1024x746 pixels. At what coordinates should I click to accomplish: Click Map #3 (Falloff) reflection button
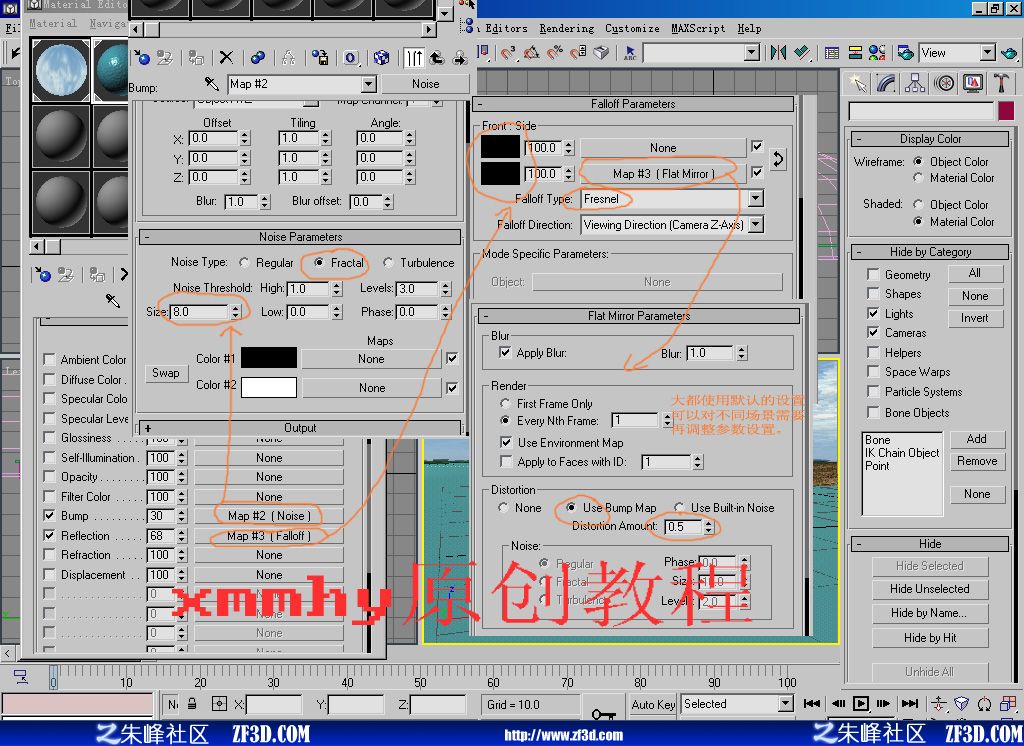coord(268,536)
